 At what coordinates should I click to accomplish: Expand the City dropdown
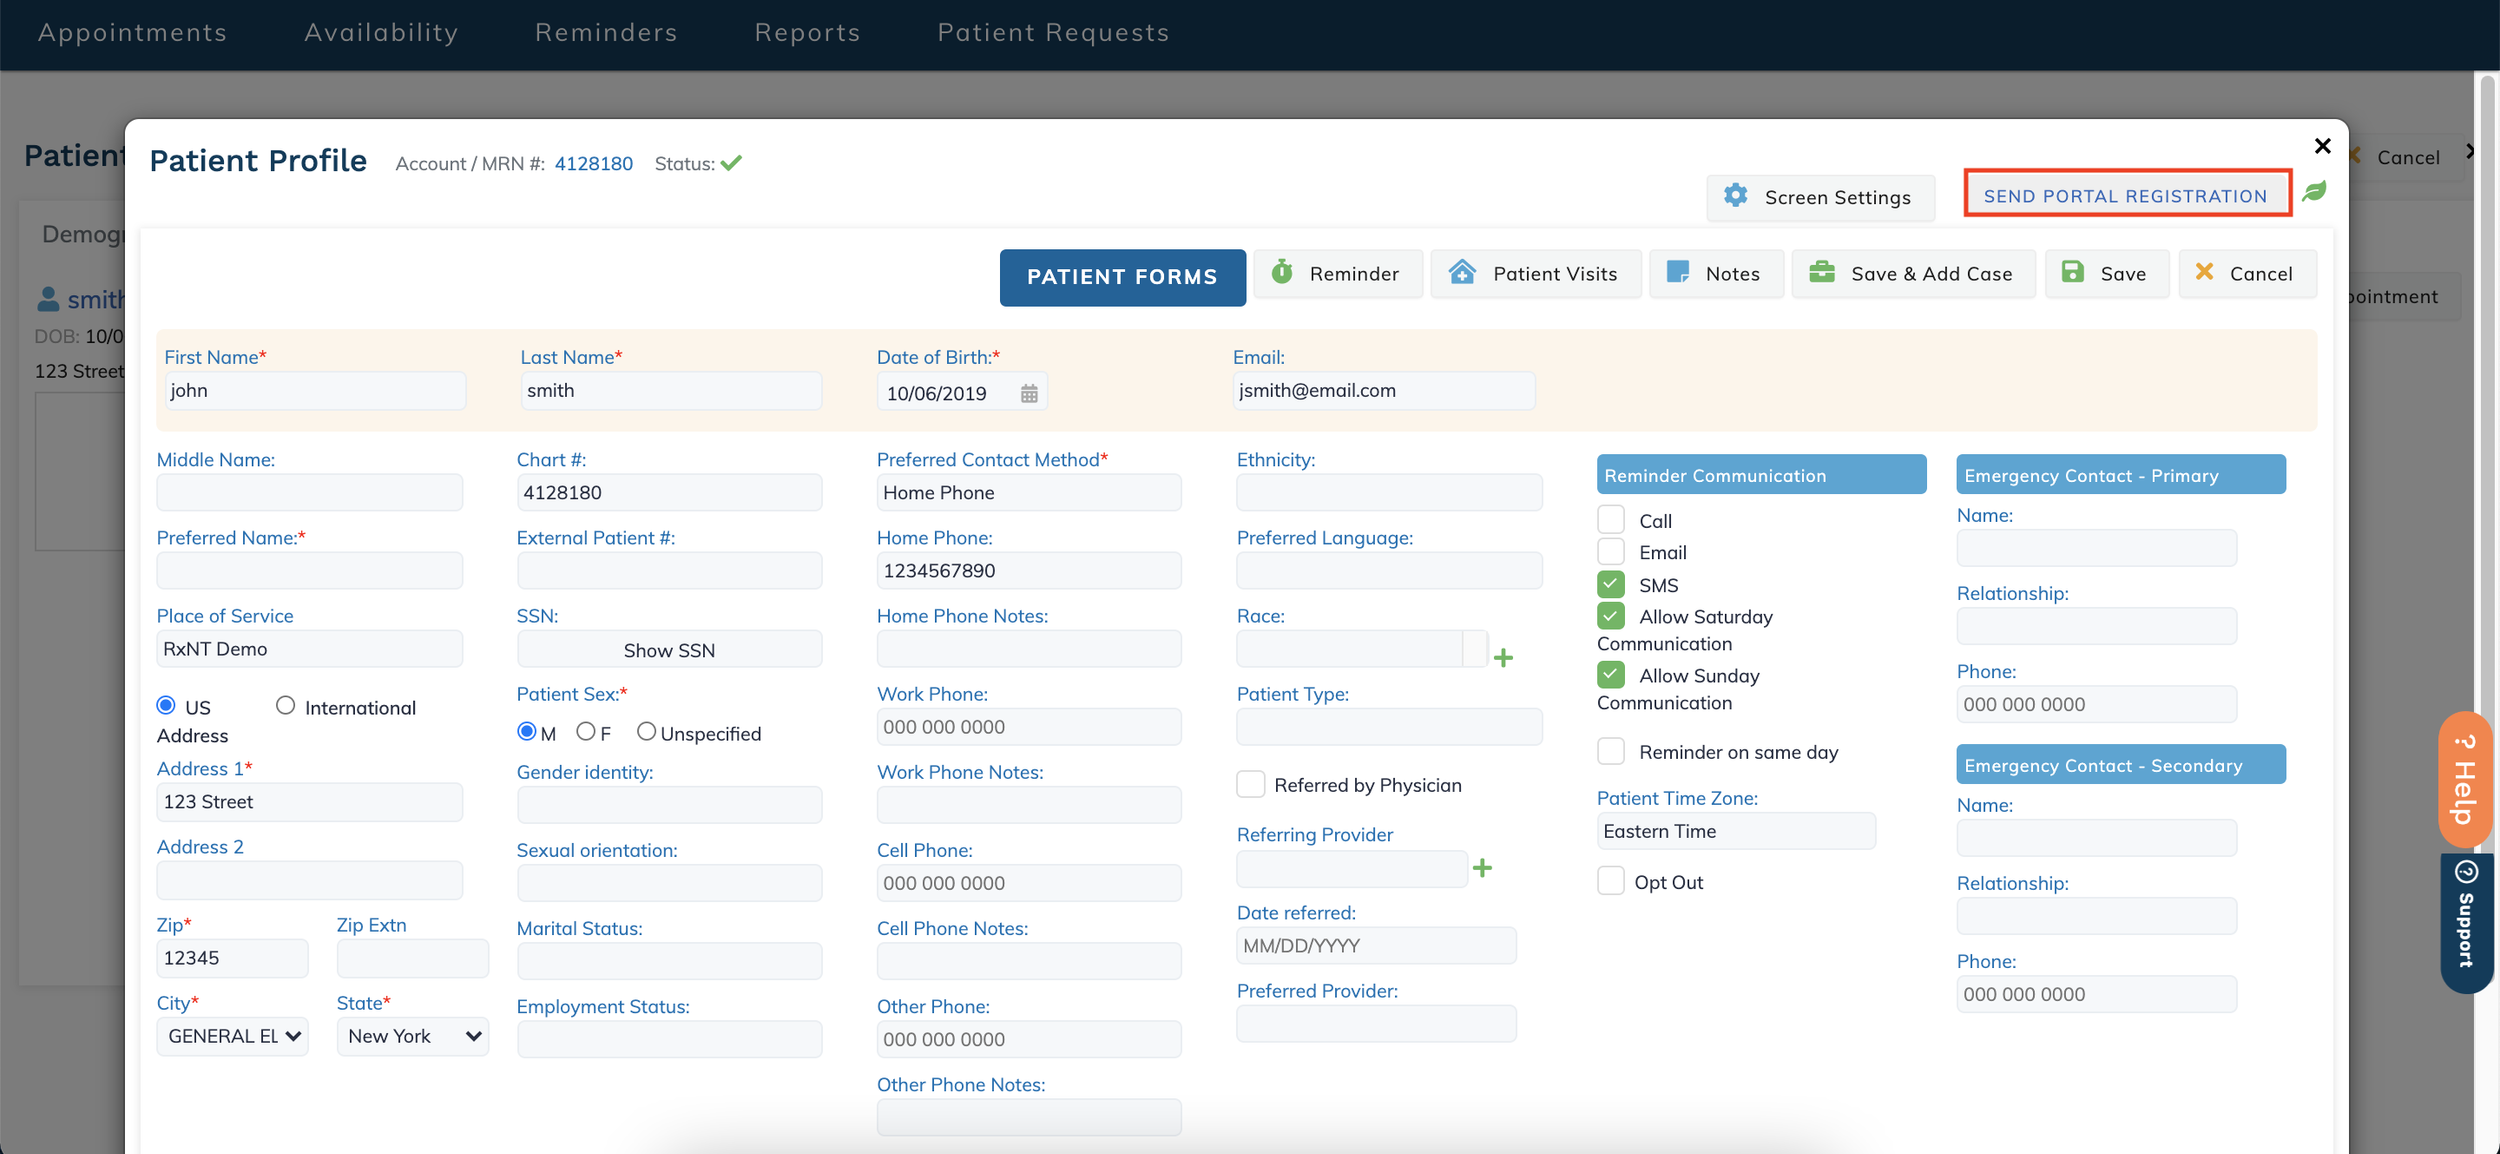pos(233,1037)
